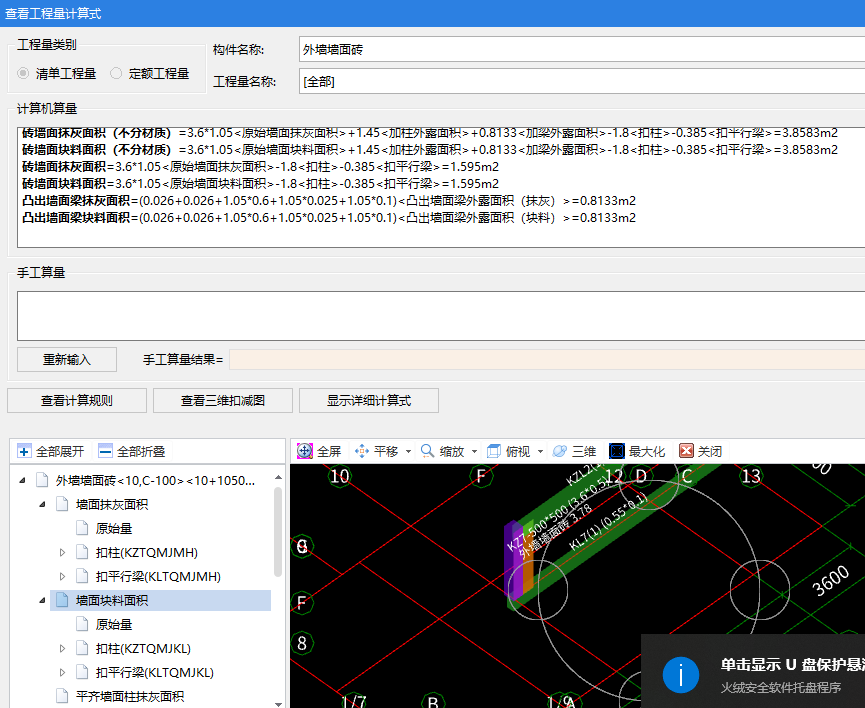Click document icon beside 扣平行梁(KLTQMJMH)
Viewport: 865px width, 708px height.
coord(82,576)
